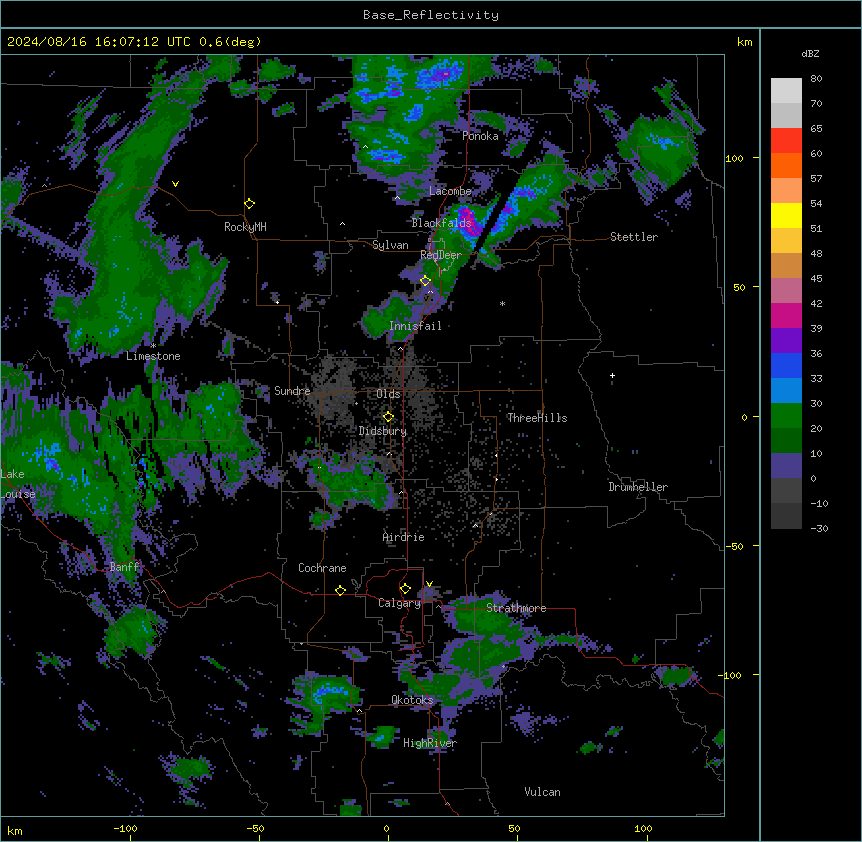Screen dimensions: 862x842
Task: Select the yellow 54-51 dBZ legend swatch
Action: [x=786, y=215]
